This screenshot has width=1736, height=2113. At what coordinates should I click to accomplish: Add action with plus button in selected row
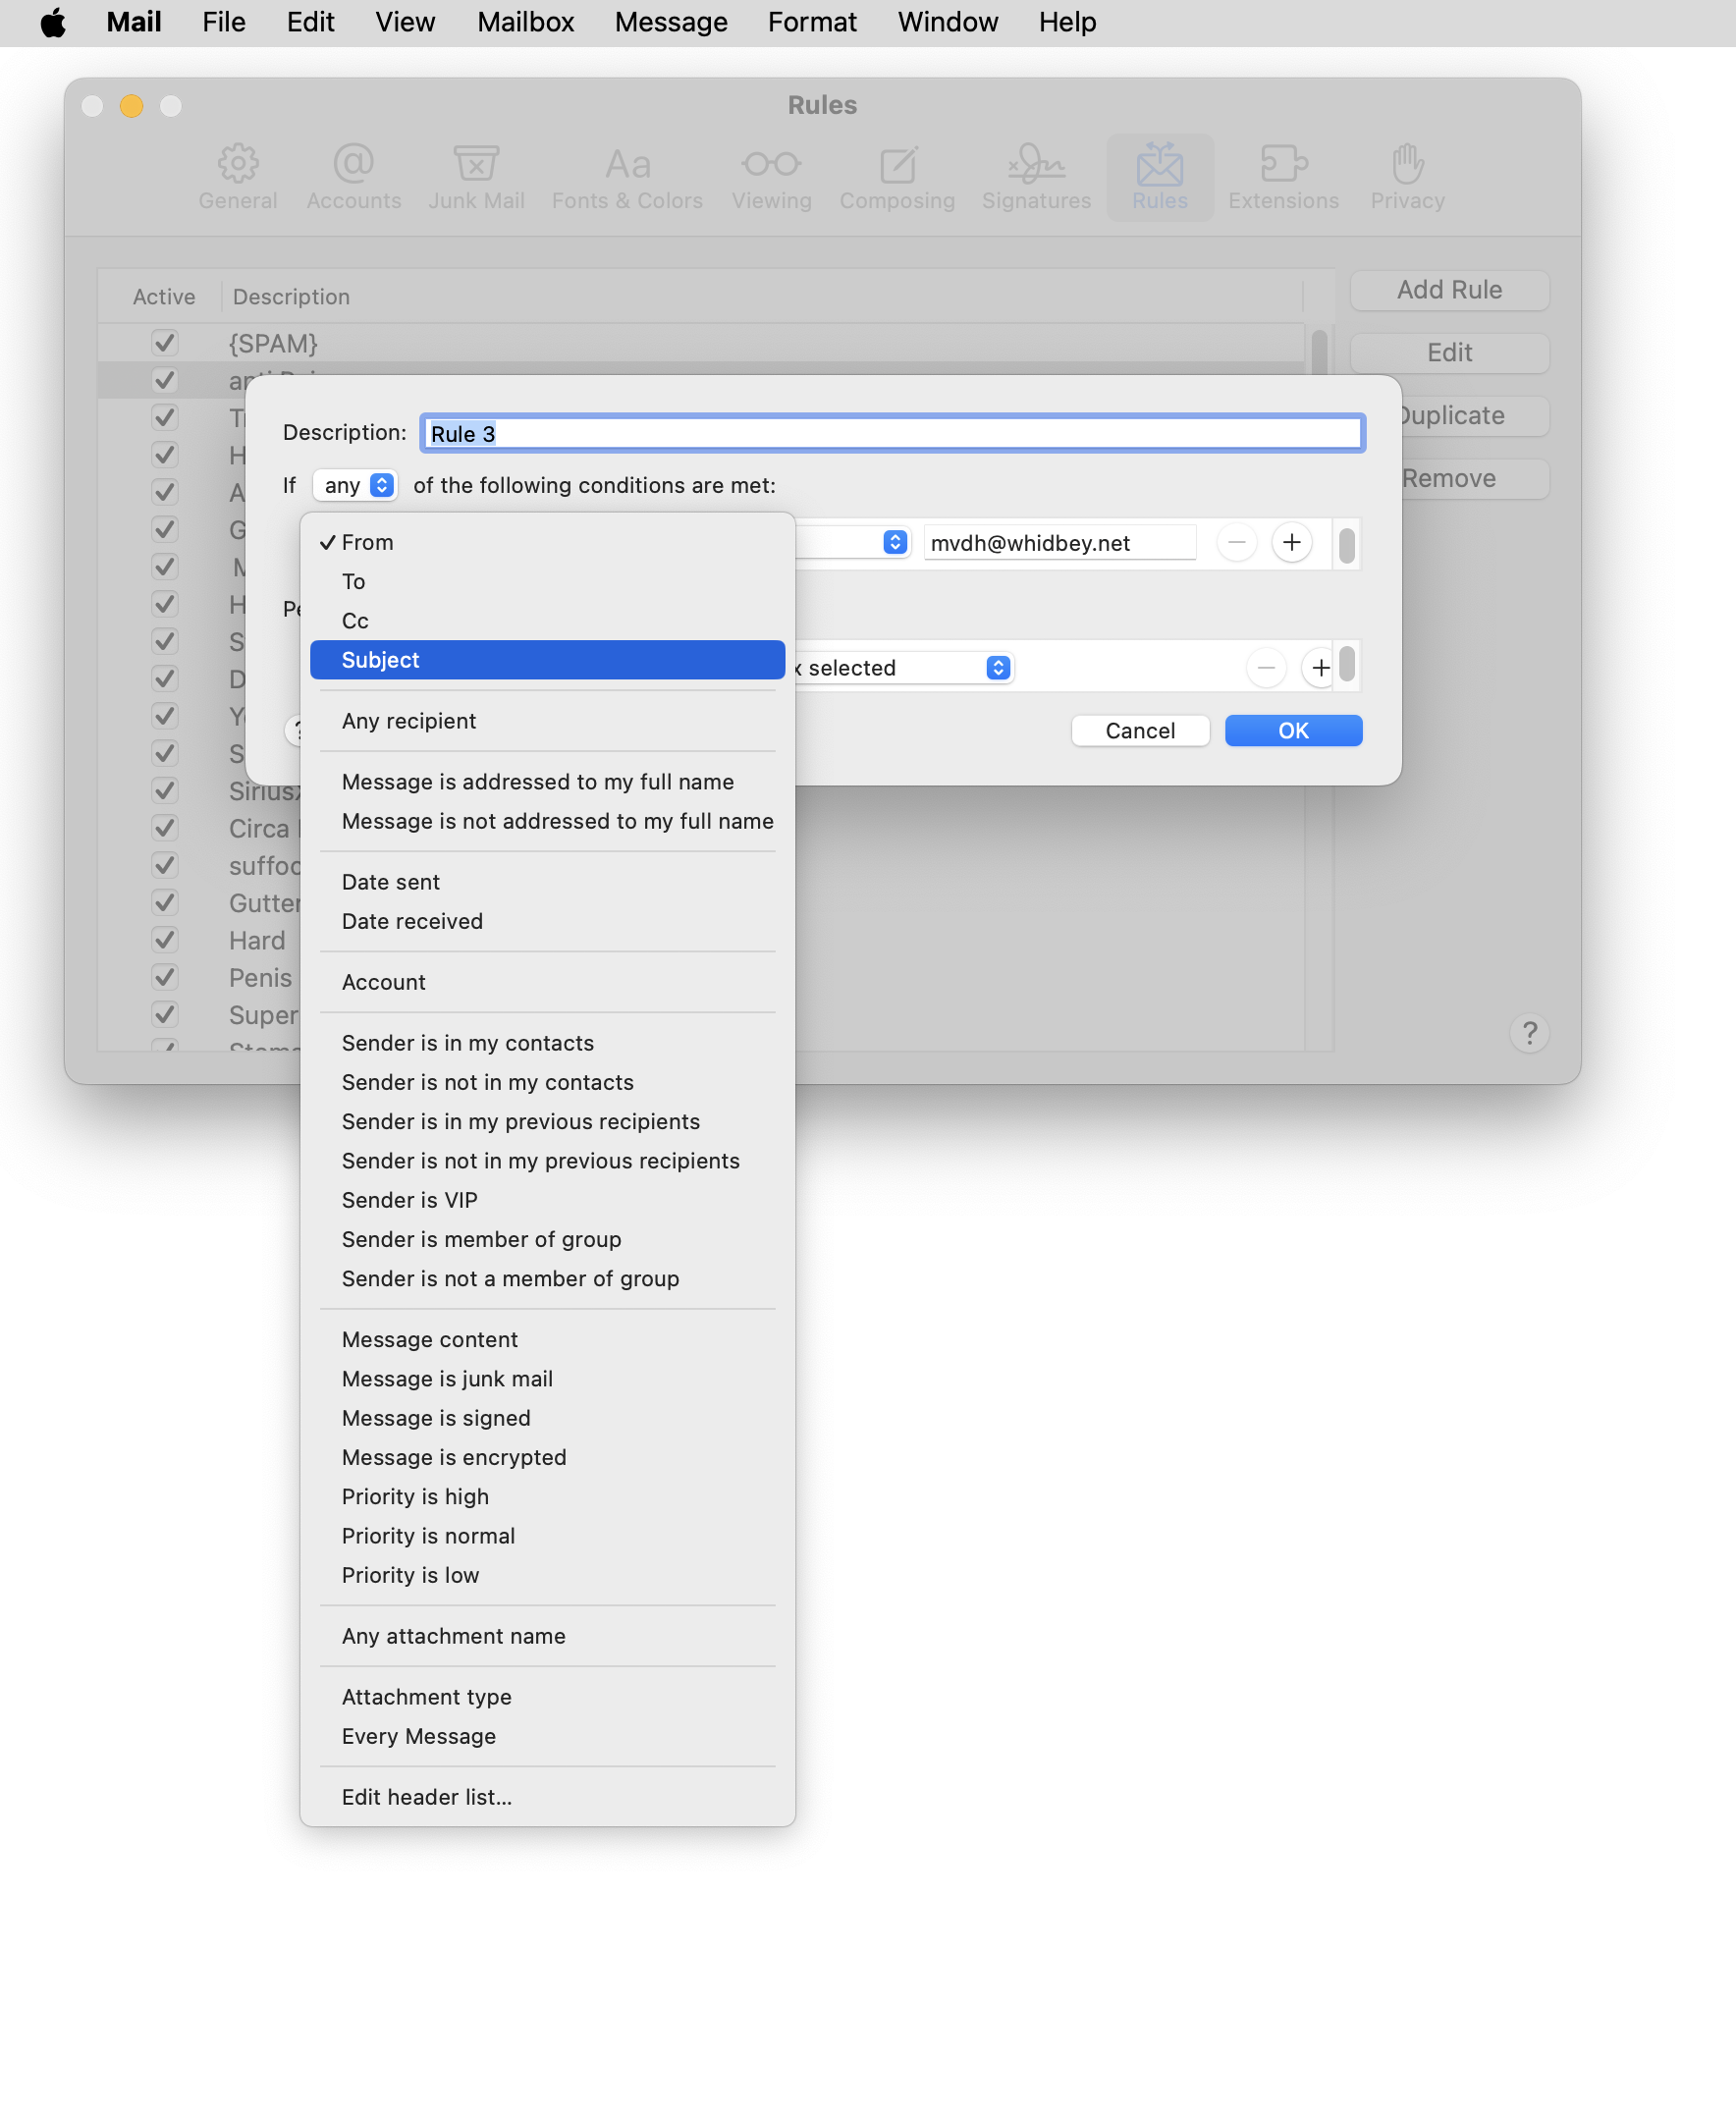[1320, 667]
